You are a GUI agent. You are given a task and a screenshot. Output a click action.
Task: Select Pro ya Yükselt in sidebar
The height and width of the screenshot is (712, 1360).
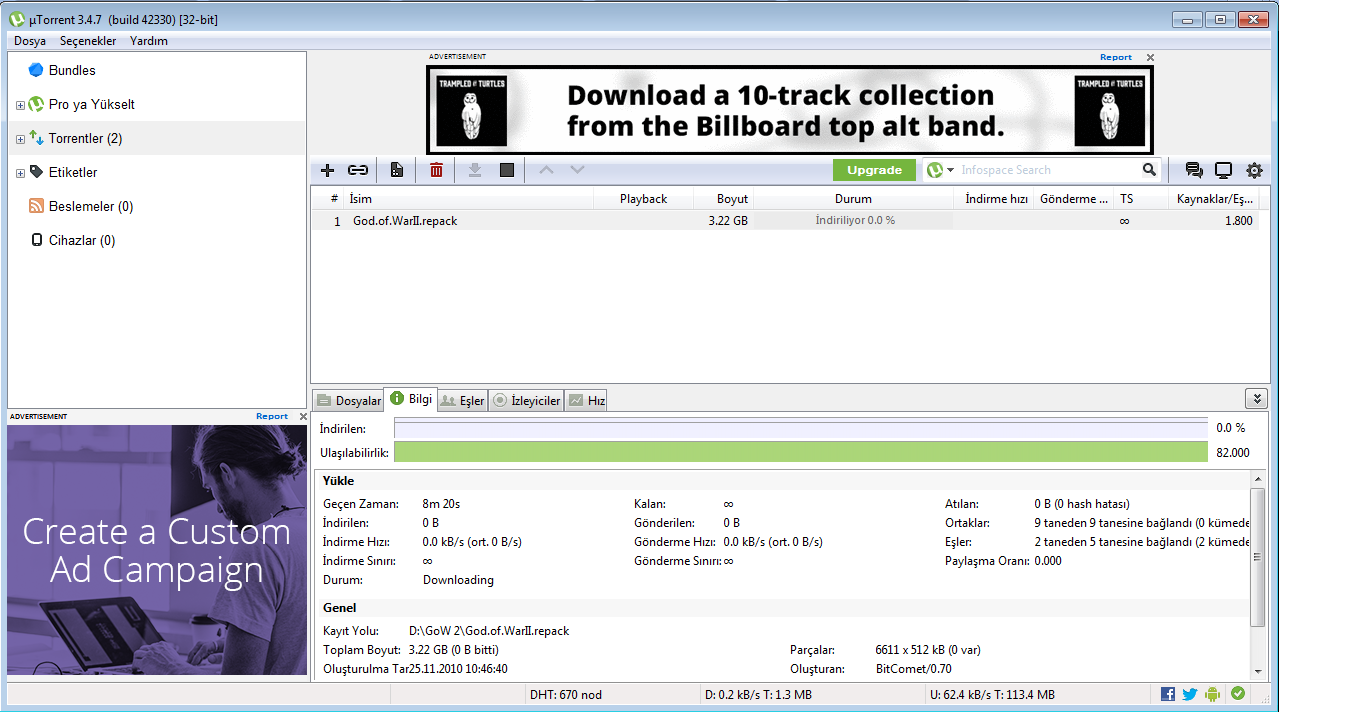coord(91,104)
